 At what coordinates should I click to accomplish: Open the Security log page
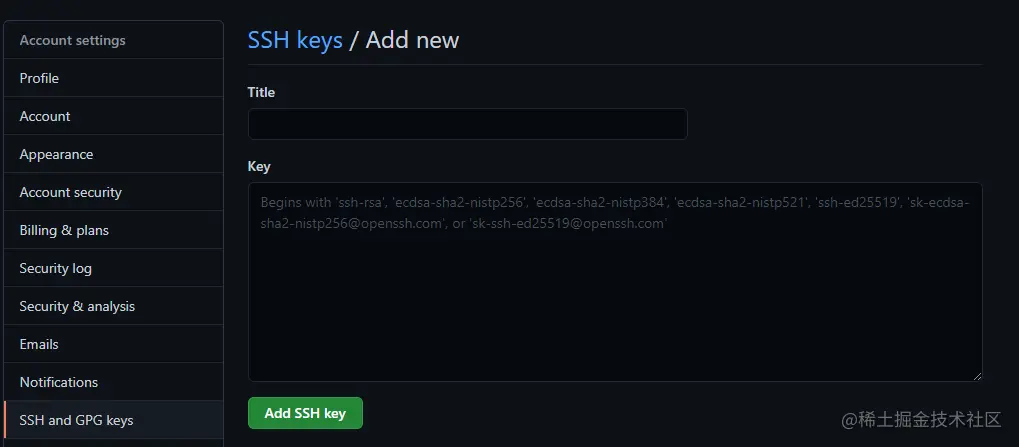tap(55, 268)
